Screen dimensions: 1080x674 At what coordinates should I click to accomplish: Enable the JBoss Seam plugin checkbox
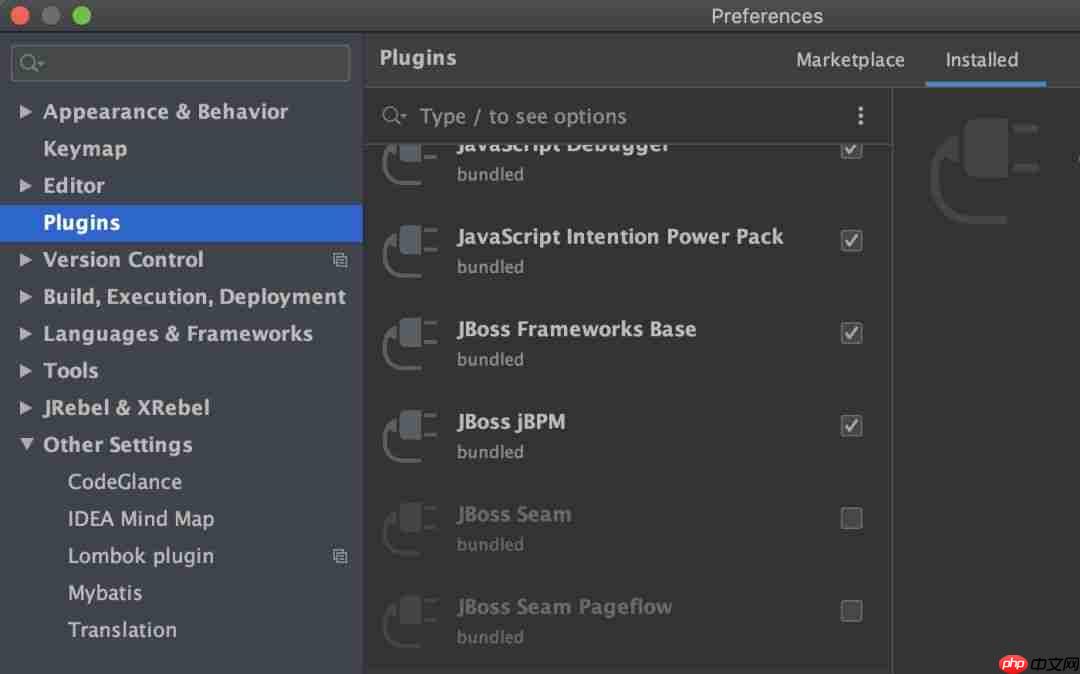point(851,518)
